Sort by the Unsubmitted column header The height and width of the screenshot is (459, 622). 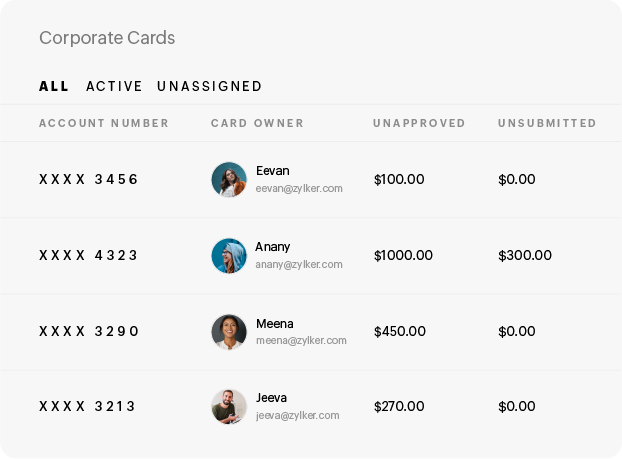[x=547, y=124]
